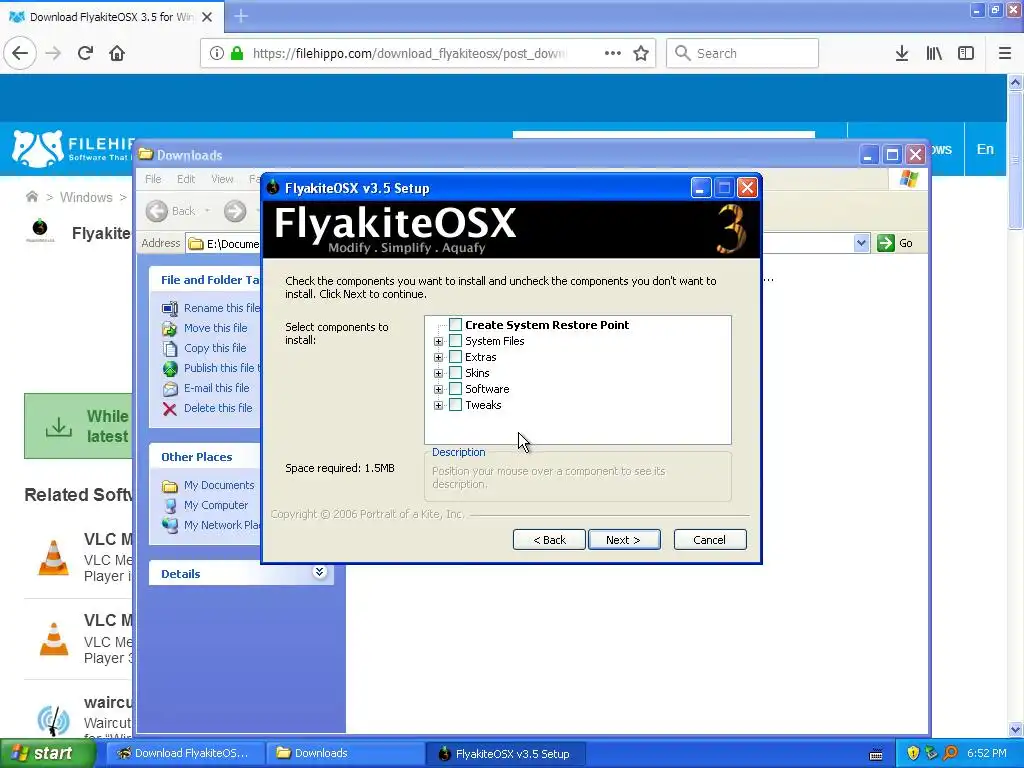1024x768 pixels.
Task: Check the Create System Restore Point checkbox
Action: 455,325
